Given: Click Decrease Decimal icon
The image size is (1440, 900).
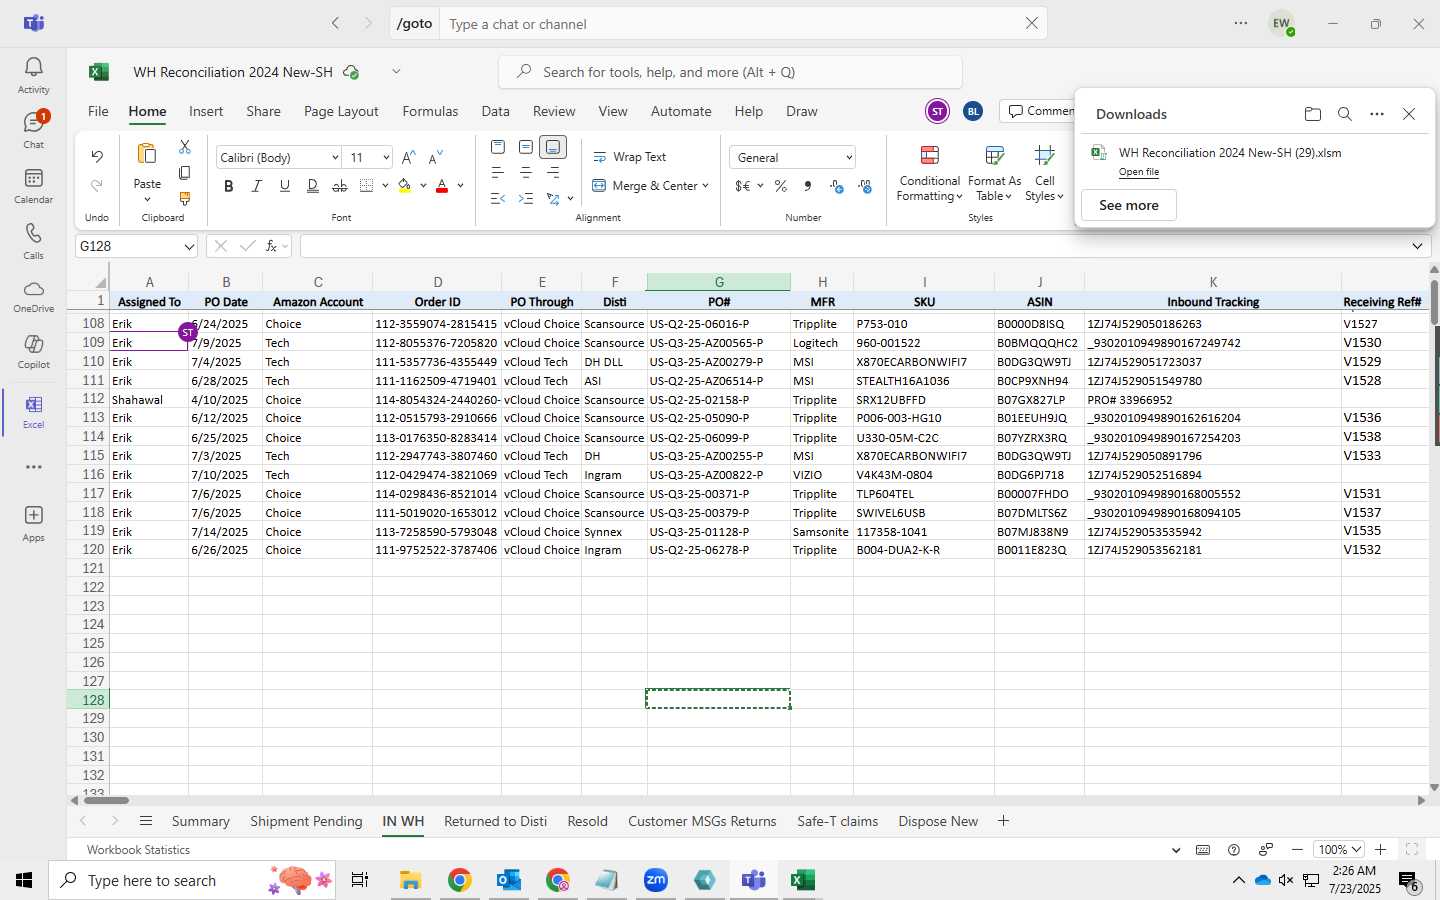Looking at the screenshot, I should coord(865,186).
